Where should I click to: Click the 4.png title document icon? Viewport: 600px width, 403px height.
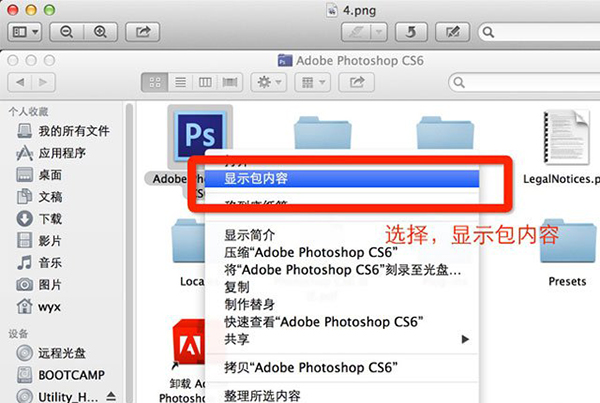point(332,10)
